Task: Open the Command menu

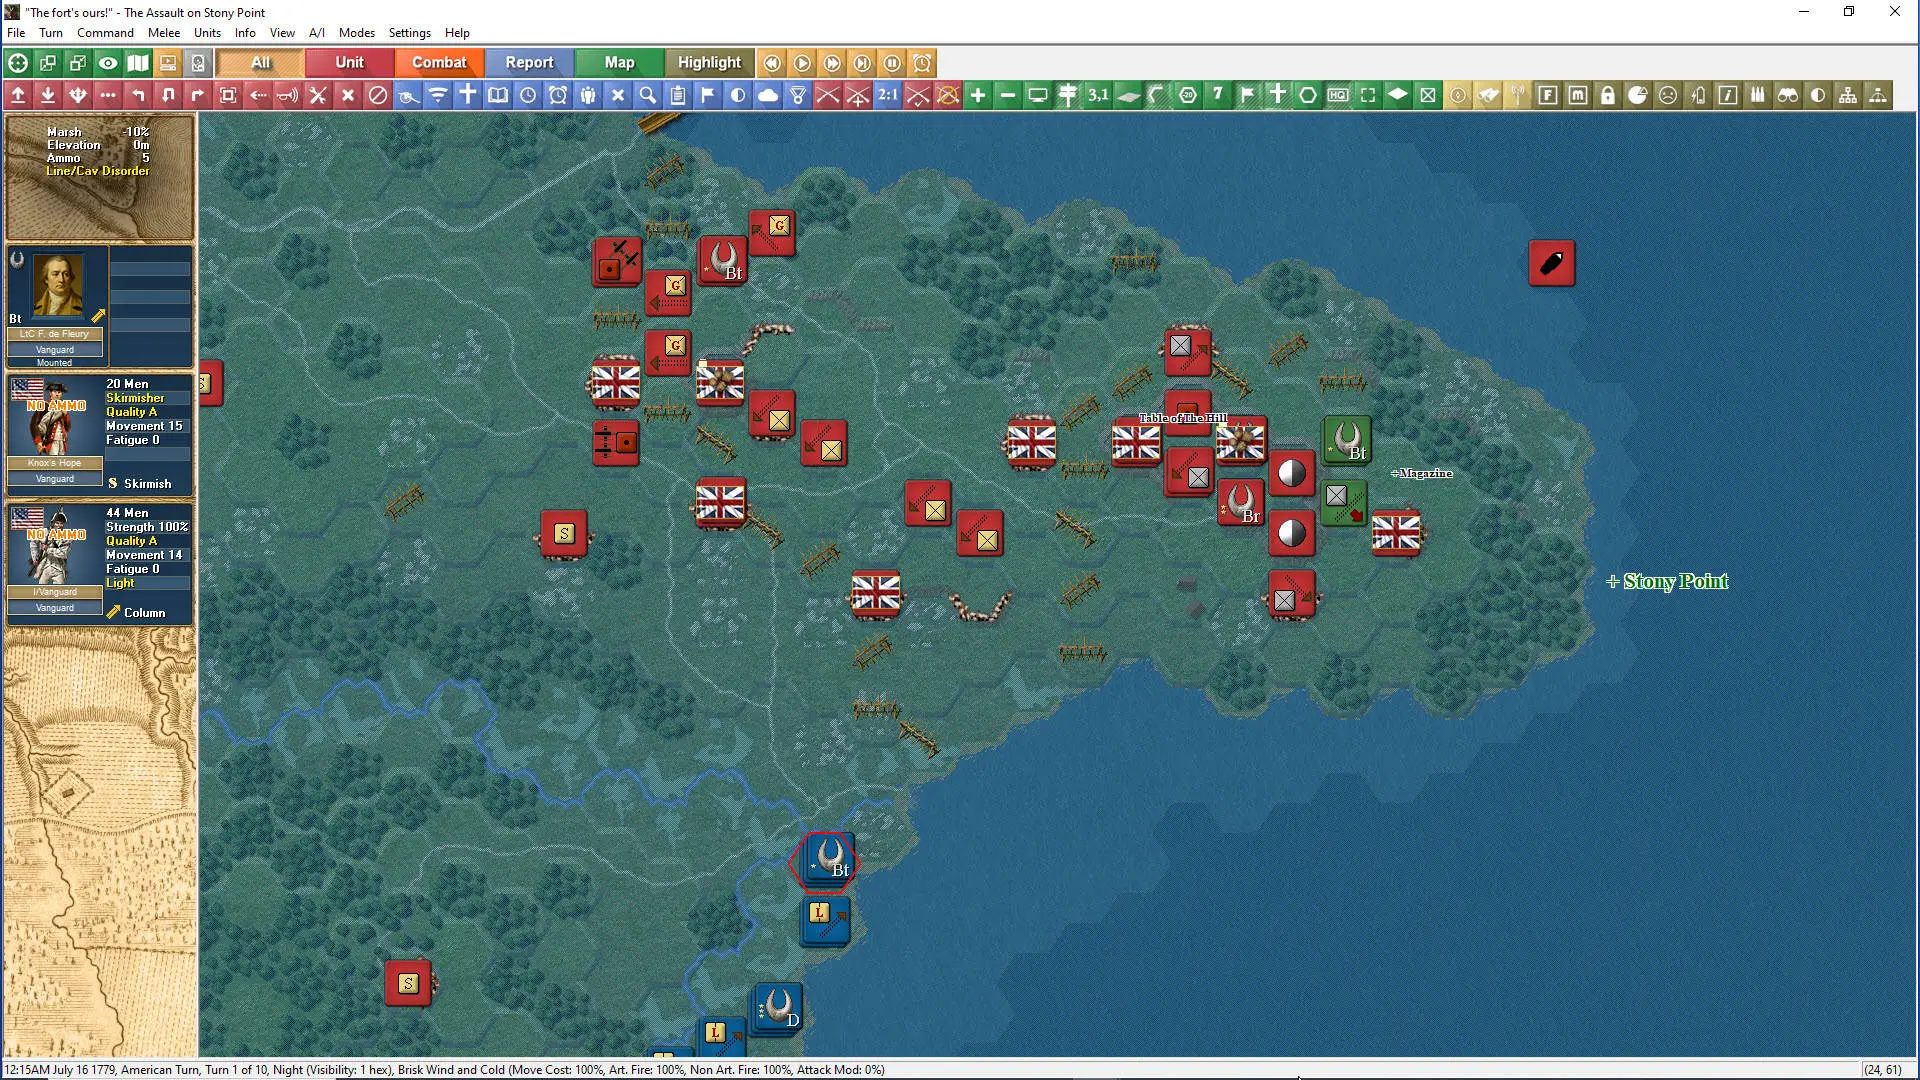Action: coord(105,33)
